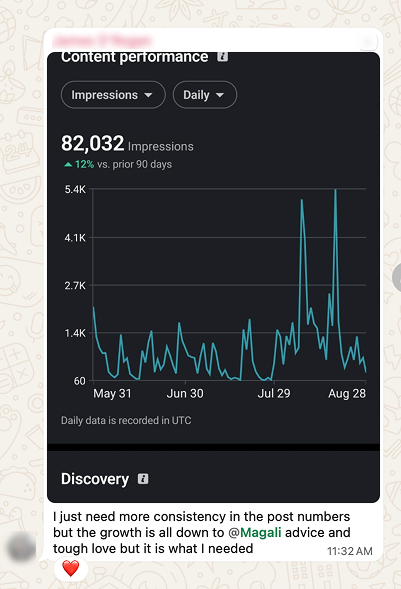The image size is (401, 589).
Task: Click the forward button beside message
Action: pyautogui.click(x=397, y=277)
